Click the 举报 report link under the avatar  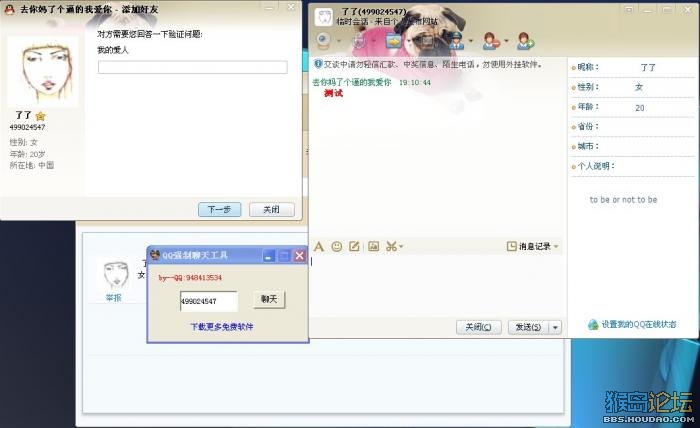113,298
